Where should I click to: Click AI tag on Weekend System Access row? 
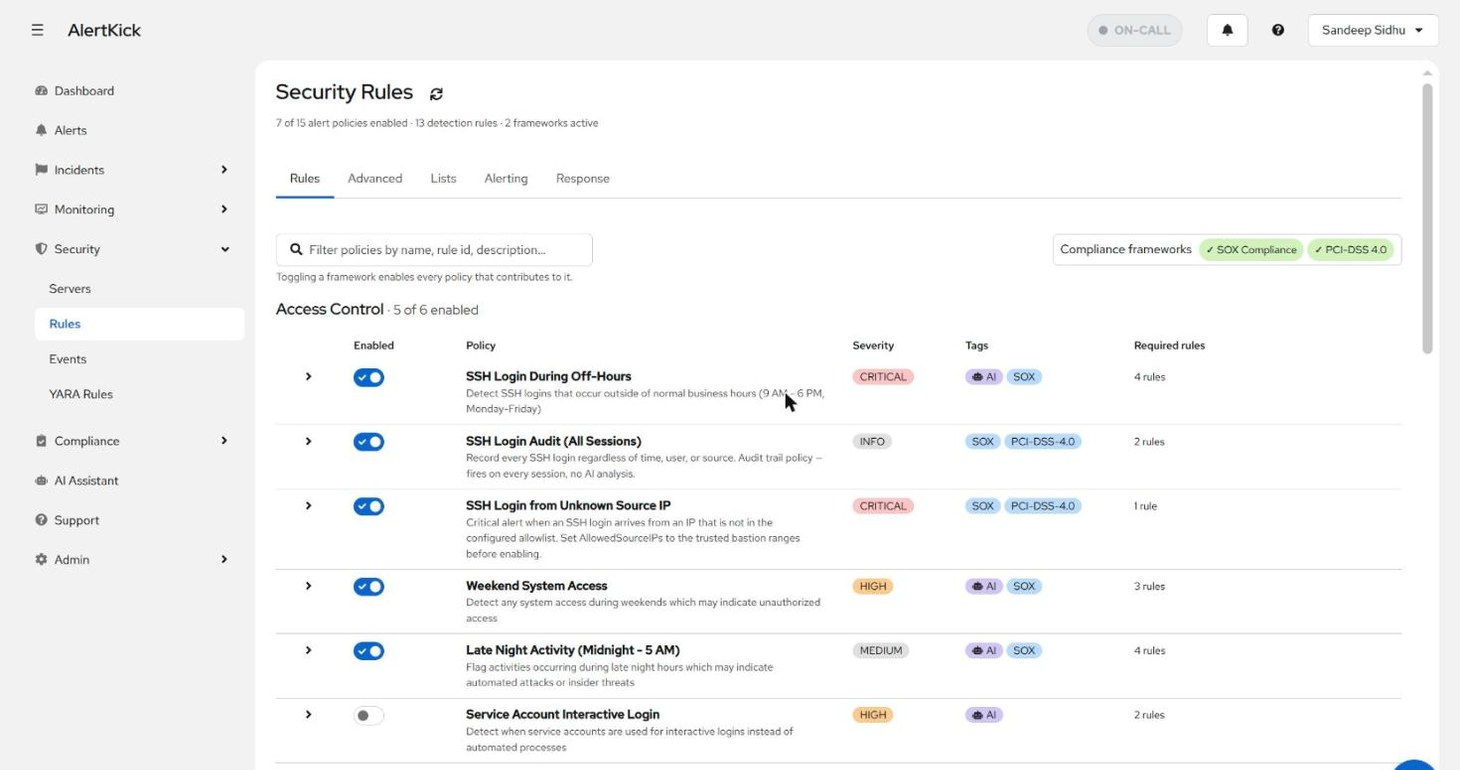[x=984, y=586]
